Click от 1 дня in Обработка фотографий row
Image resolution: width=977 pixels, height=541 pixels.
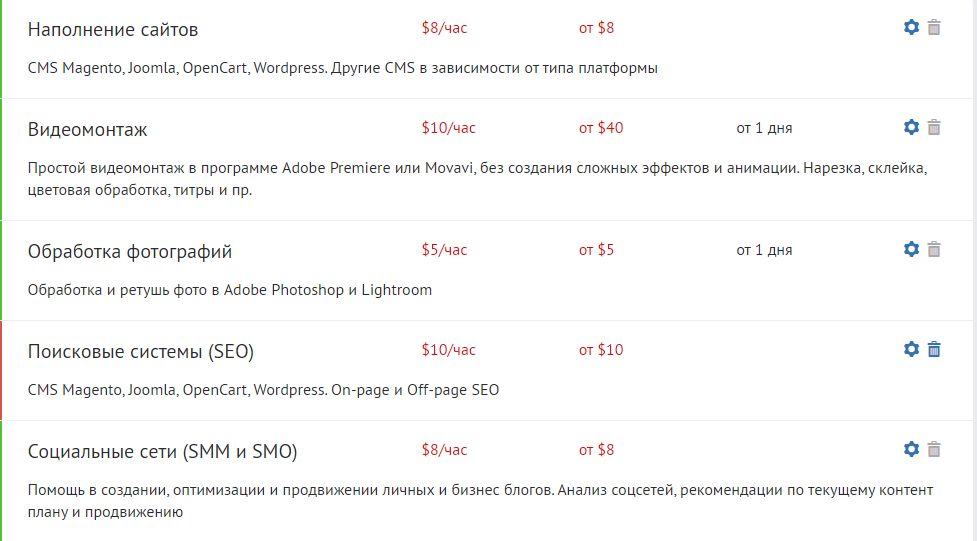click(764, 250)
